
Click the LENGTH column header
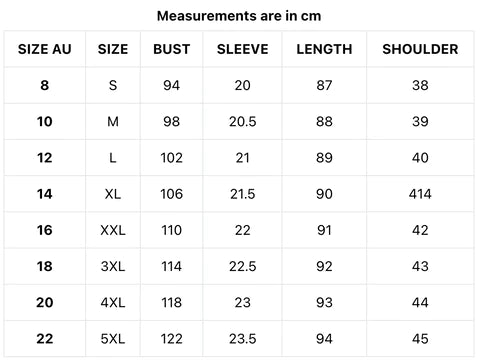pos(324,49)
